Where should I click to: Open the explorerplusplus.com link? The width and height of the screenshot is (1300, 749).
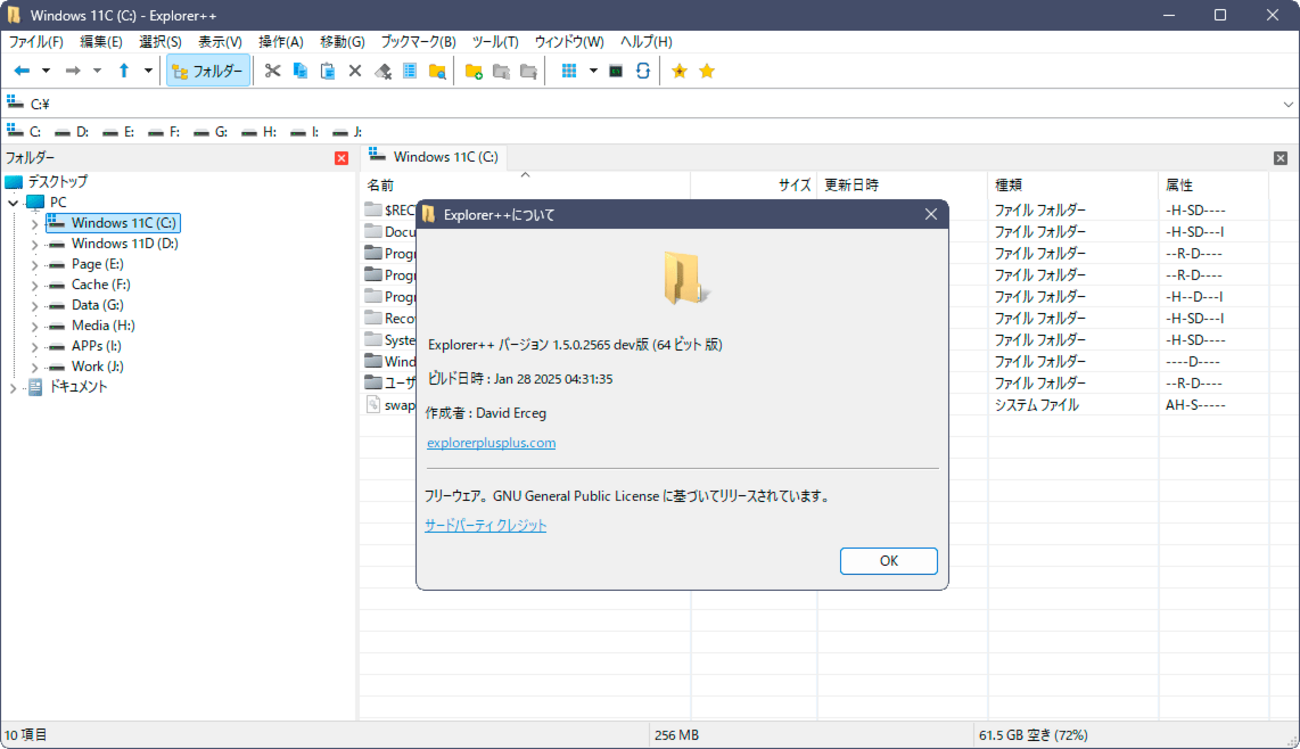coord(491,442)
